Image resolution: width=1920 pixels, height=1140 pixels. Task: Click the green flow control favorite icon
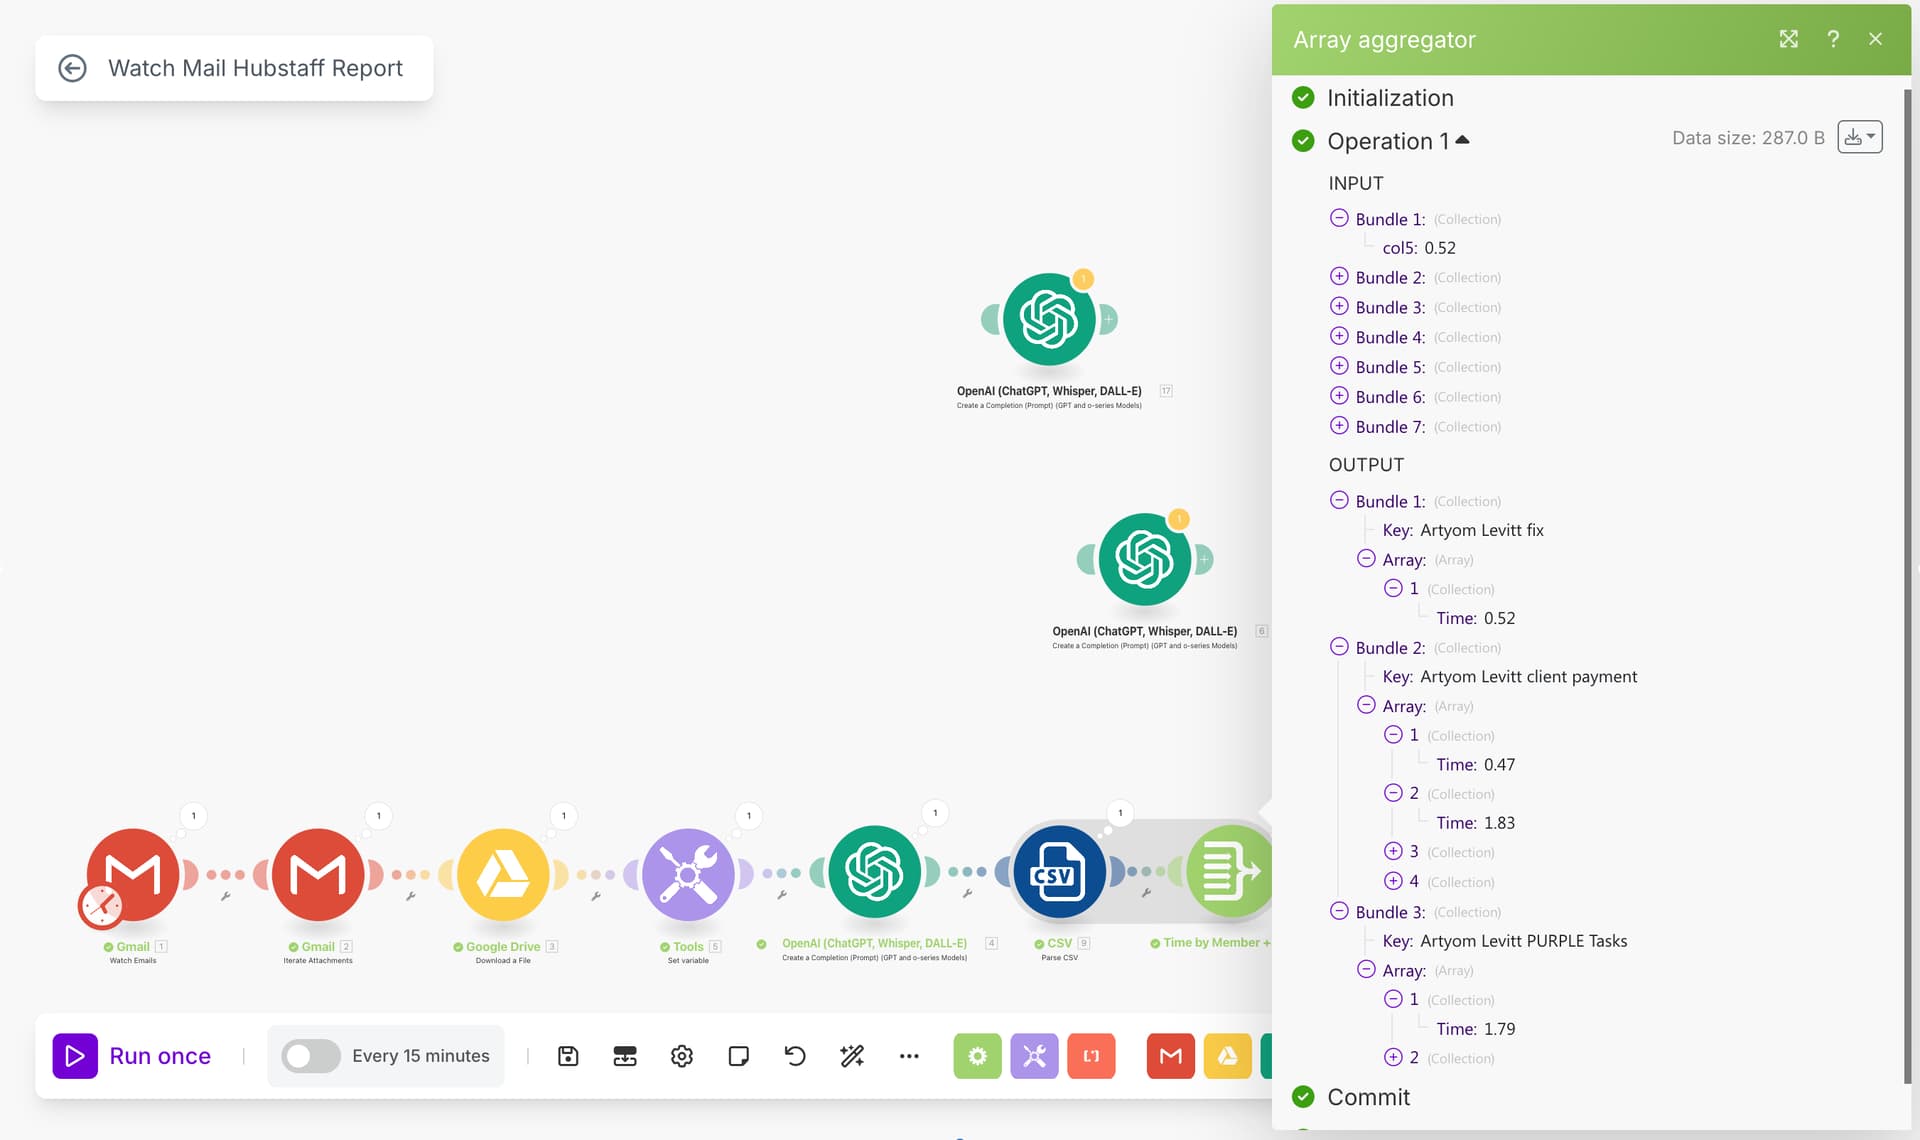coord(977,1056)
